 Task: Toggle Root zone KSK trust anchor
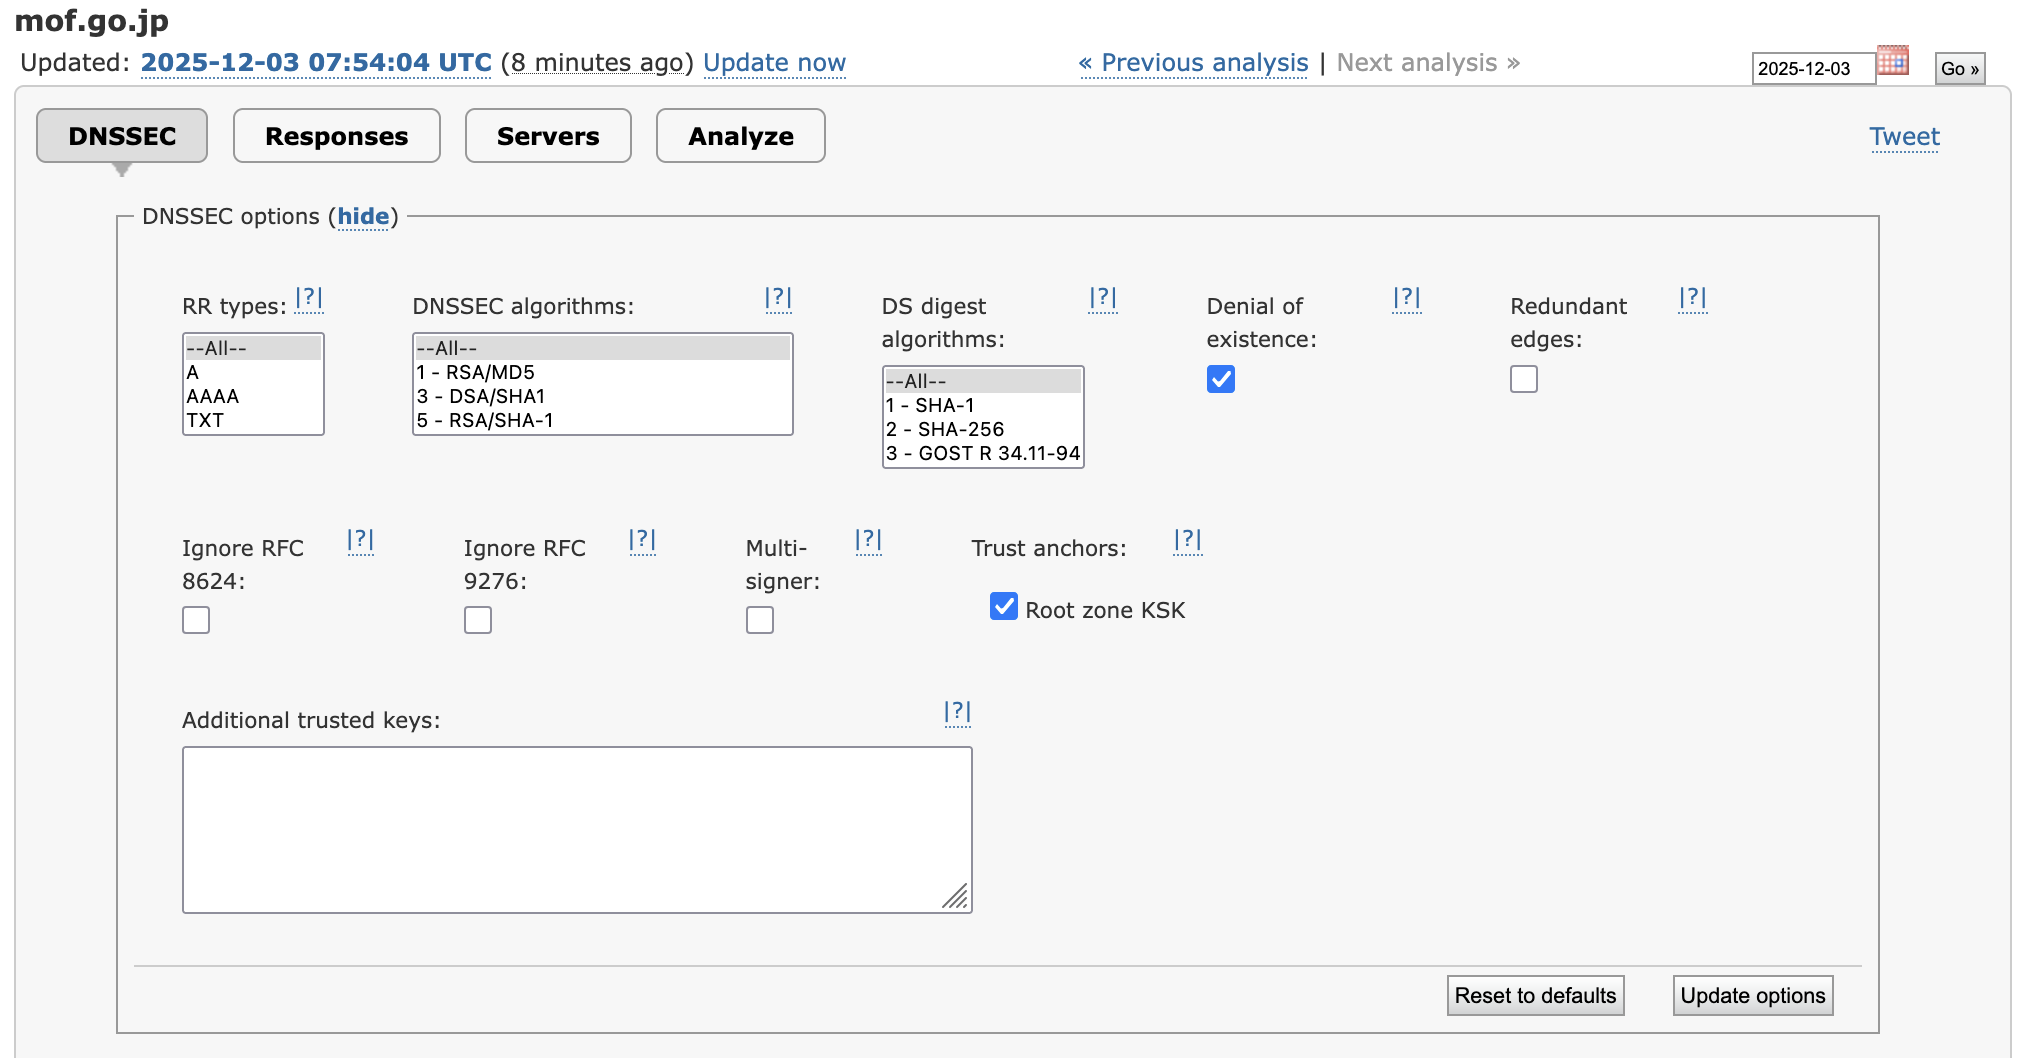[x=1004, y=607]
